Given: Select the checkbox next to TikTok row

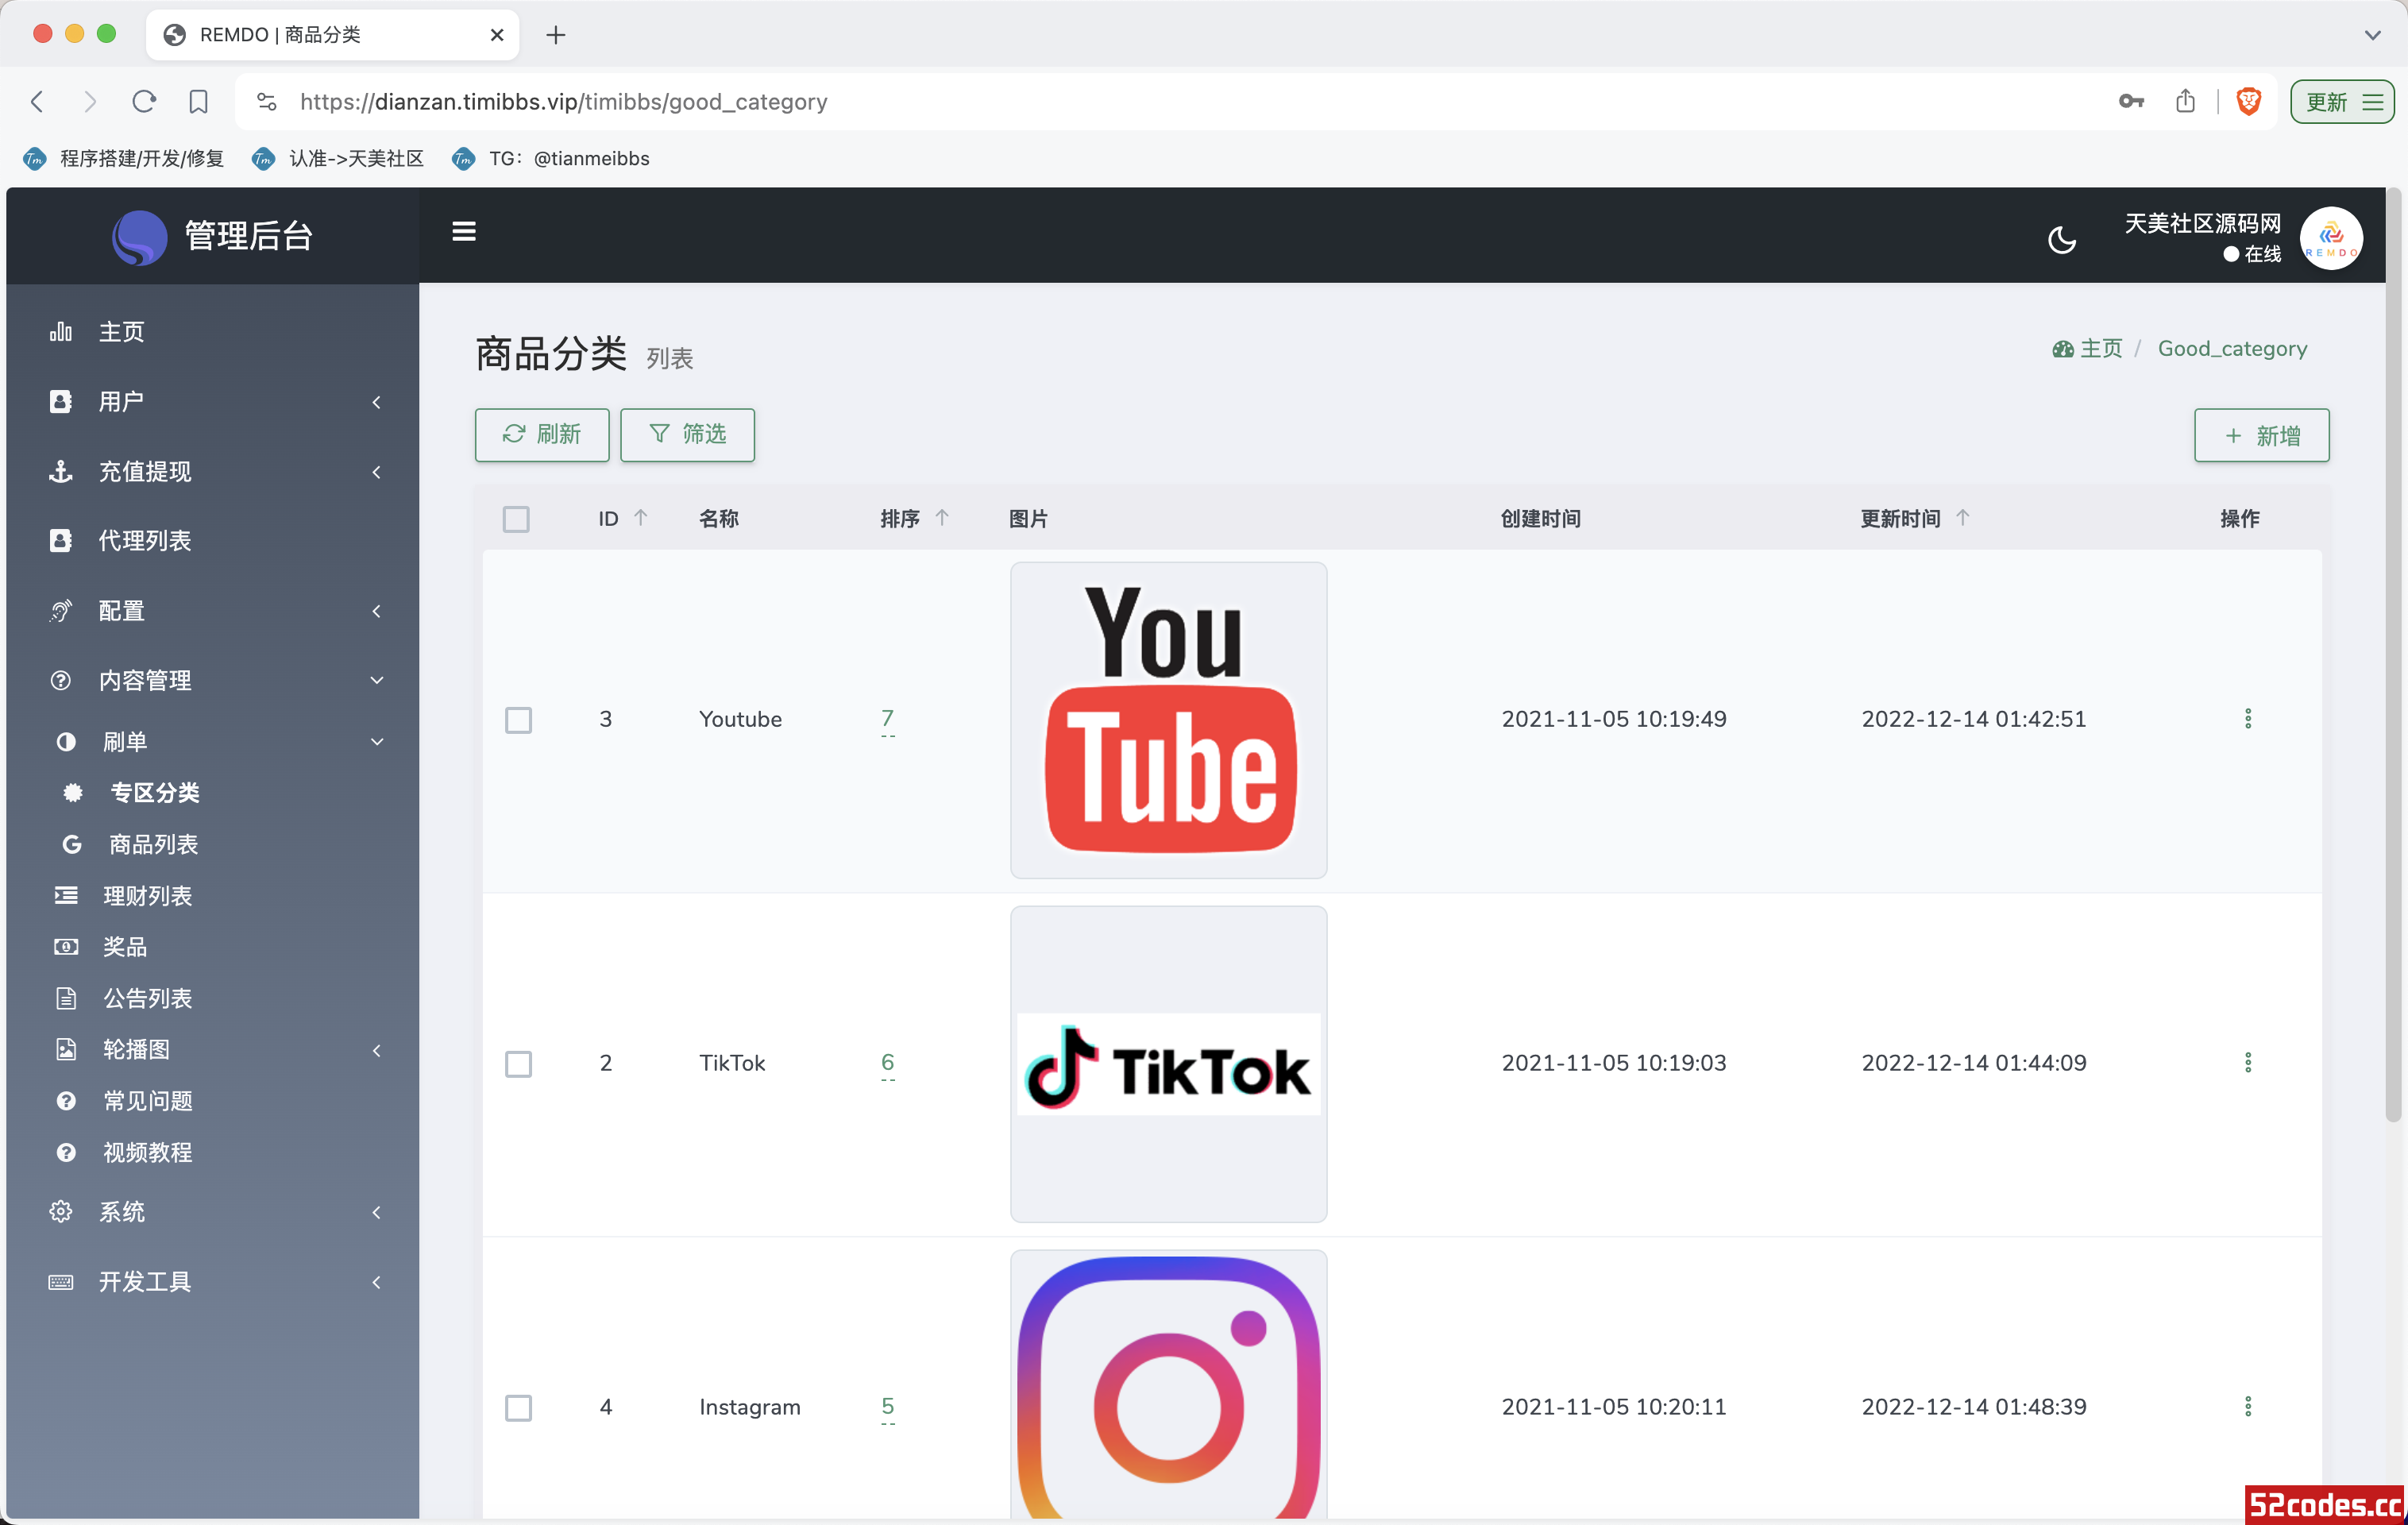Looking at the screenshot, I should (518, 1062).
